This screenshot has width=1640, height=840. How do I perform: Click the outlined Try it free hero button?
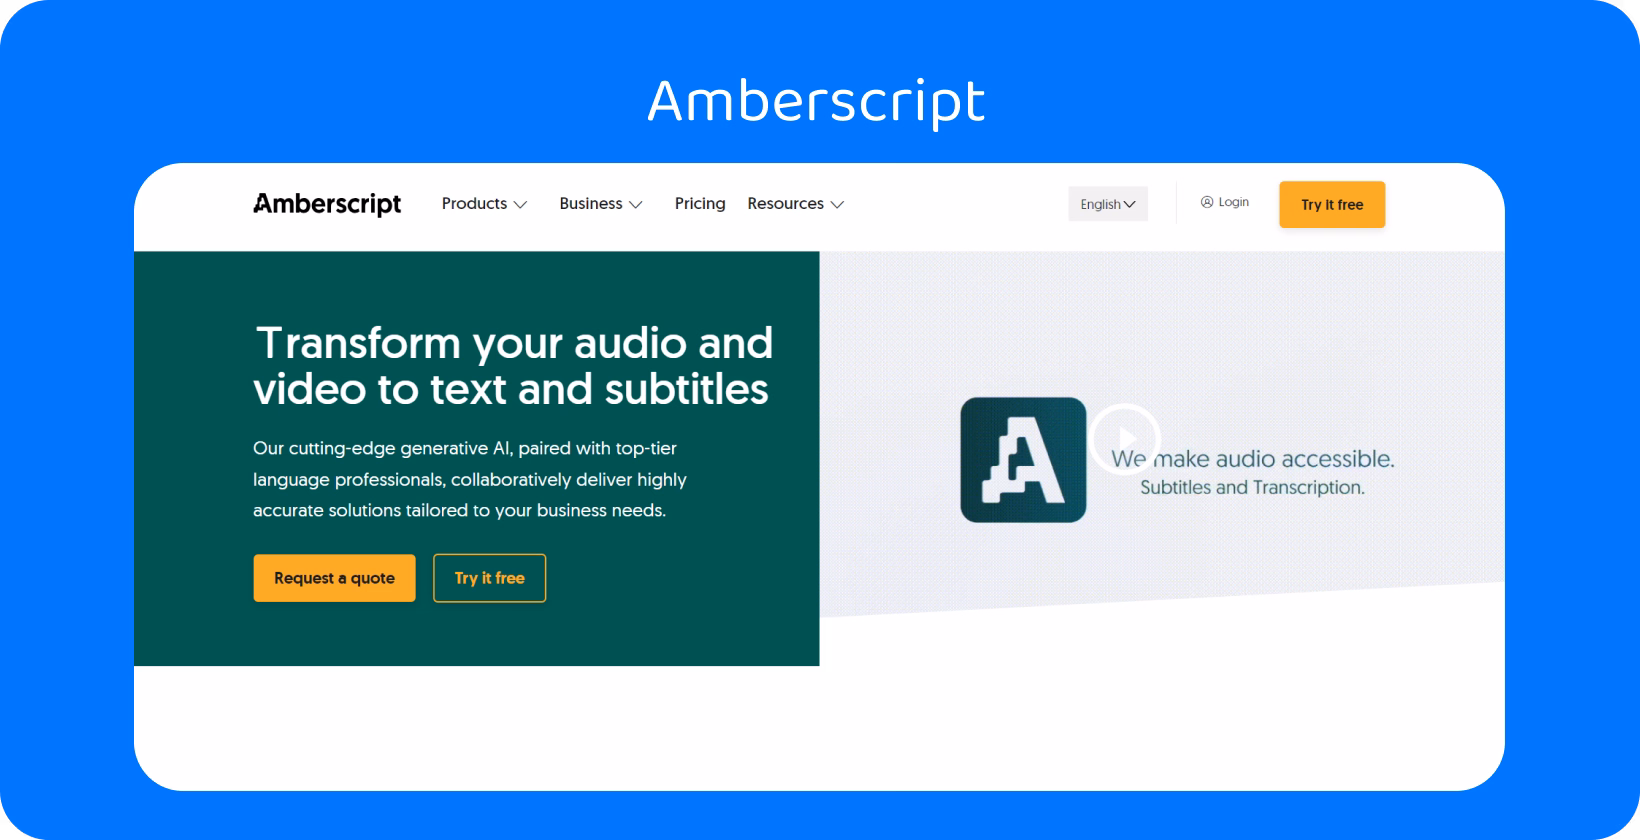click(489, 578)
